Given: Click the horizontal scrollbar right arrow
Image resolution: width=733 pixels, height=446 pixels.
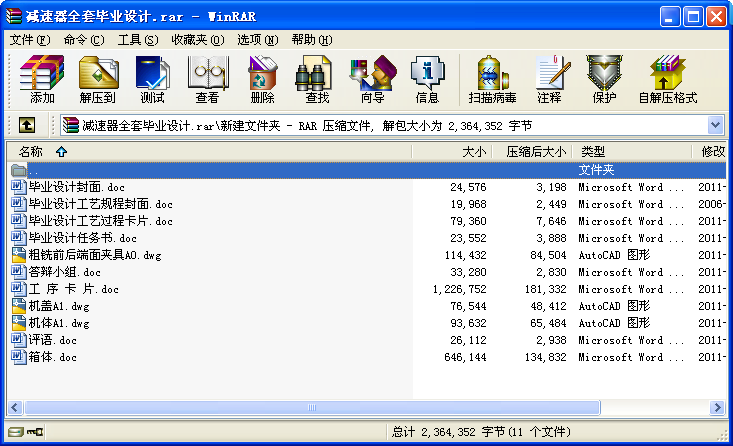Looking at the screenshot, I should (717, 408).
